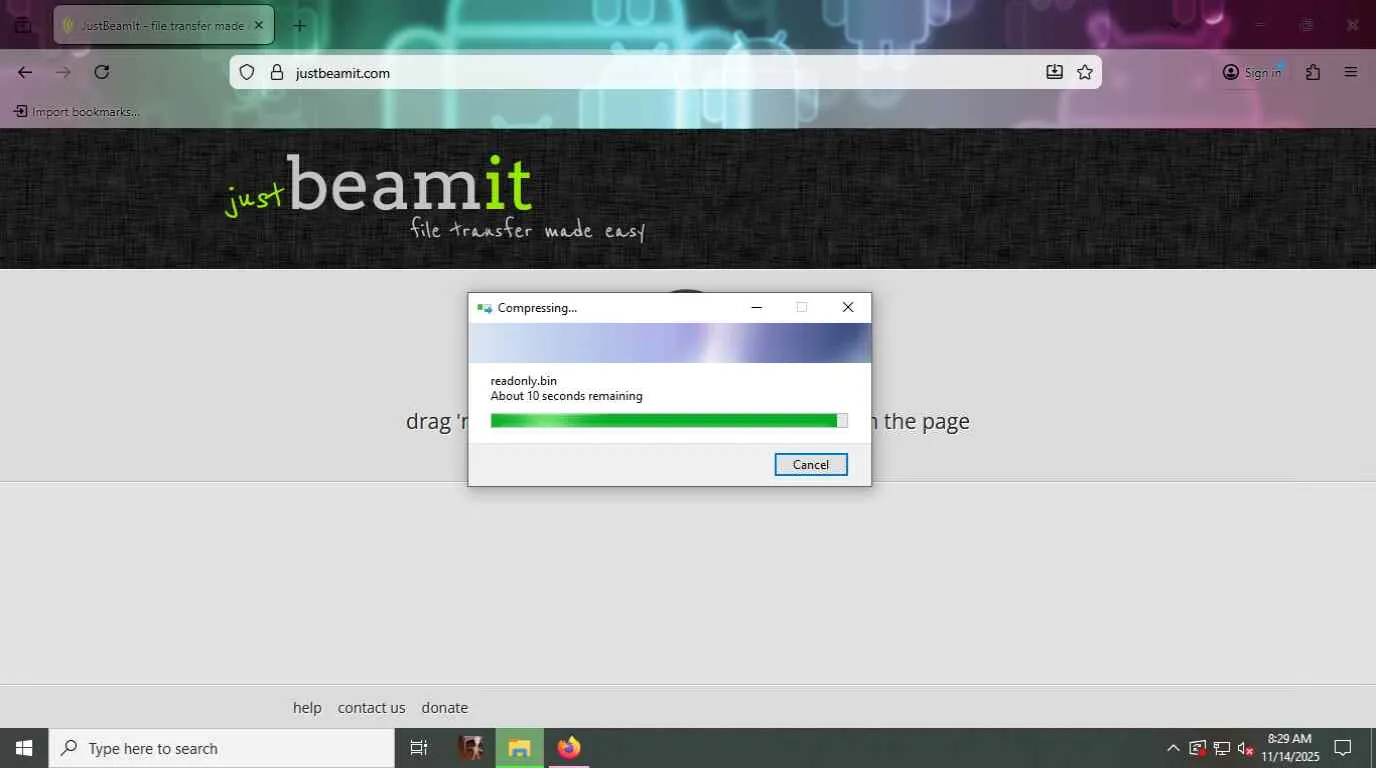
Task: Open the Windows Start menu
Action: (x=24, y=748)
